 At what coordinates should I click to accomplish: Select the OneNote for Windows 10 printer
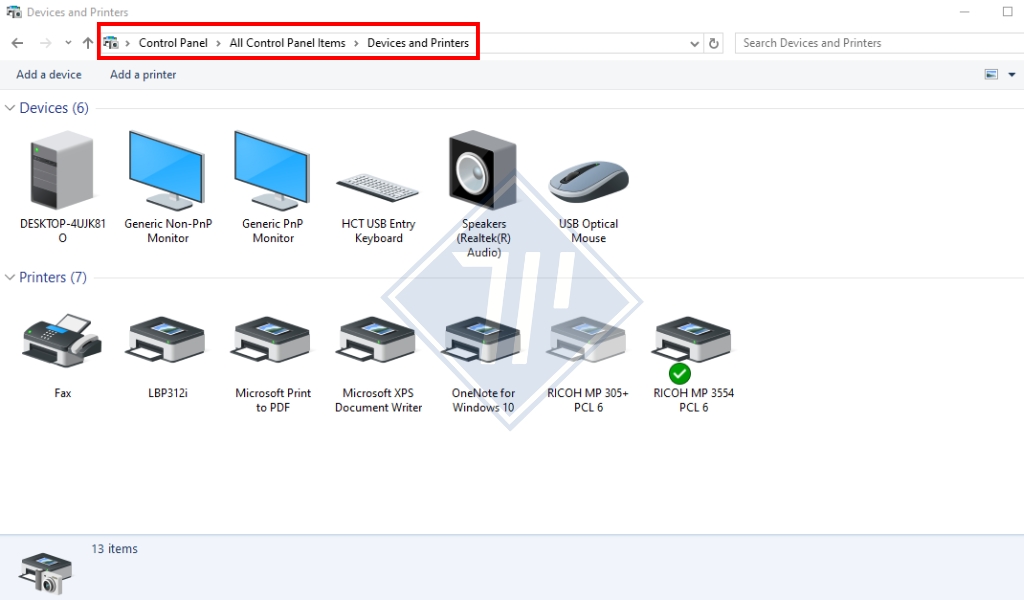coord(483,342)
